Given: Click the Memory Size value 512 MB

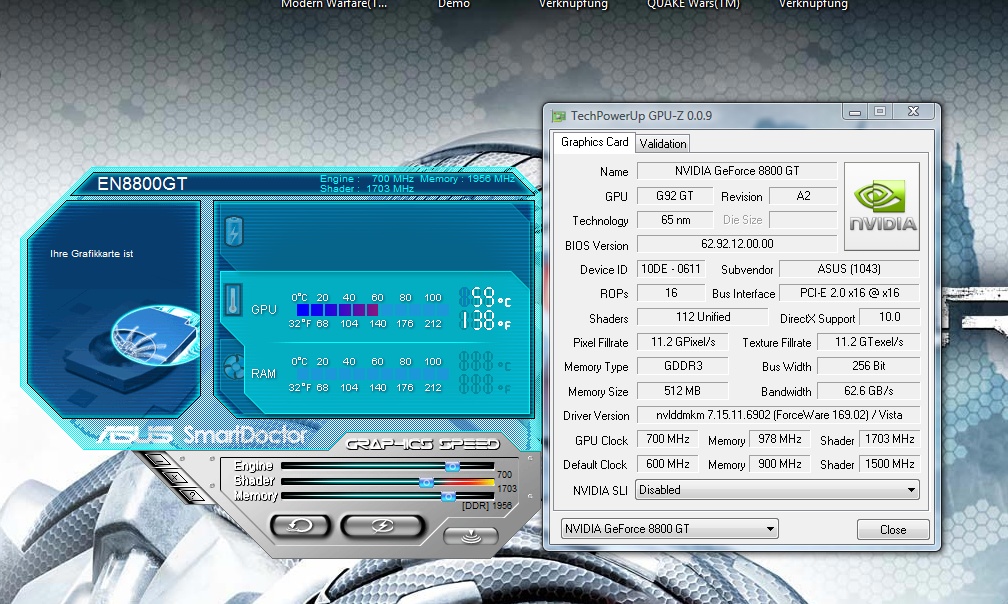Looking at the screenshot, I should pyautogui.click(x=683, y=391).
